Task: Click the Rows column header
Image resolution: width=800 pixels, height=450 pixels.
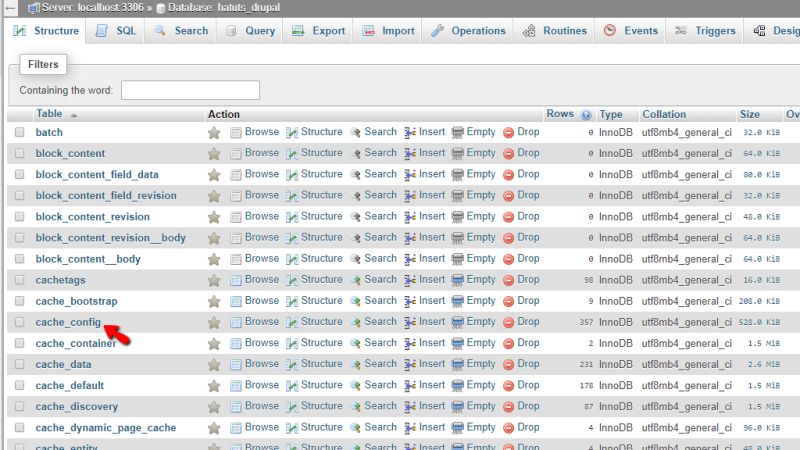Action: pyautogui.click(x=560, y=114)
